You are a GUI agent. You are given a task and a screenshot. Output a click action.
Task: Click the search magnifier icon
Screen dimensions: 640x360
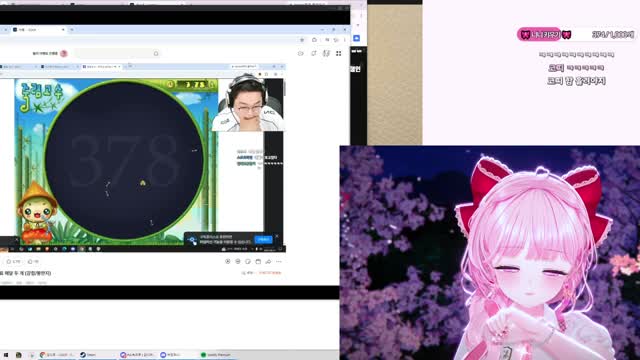(x=156, y=53)
